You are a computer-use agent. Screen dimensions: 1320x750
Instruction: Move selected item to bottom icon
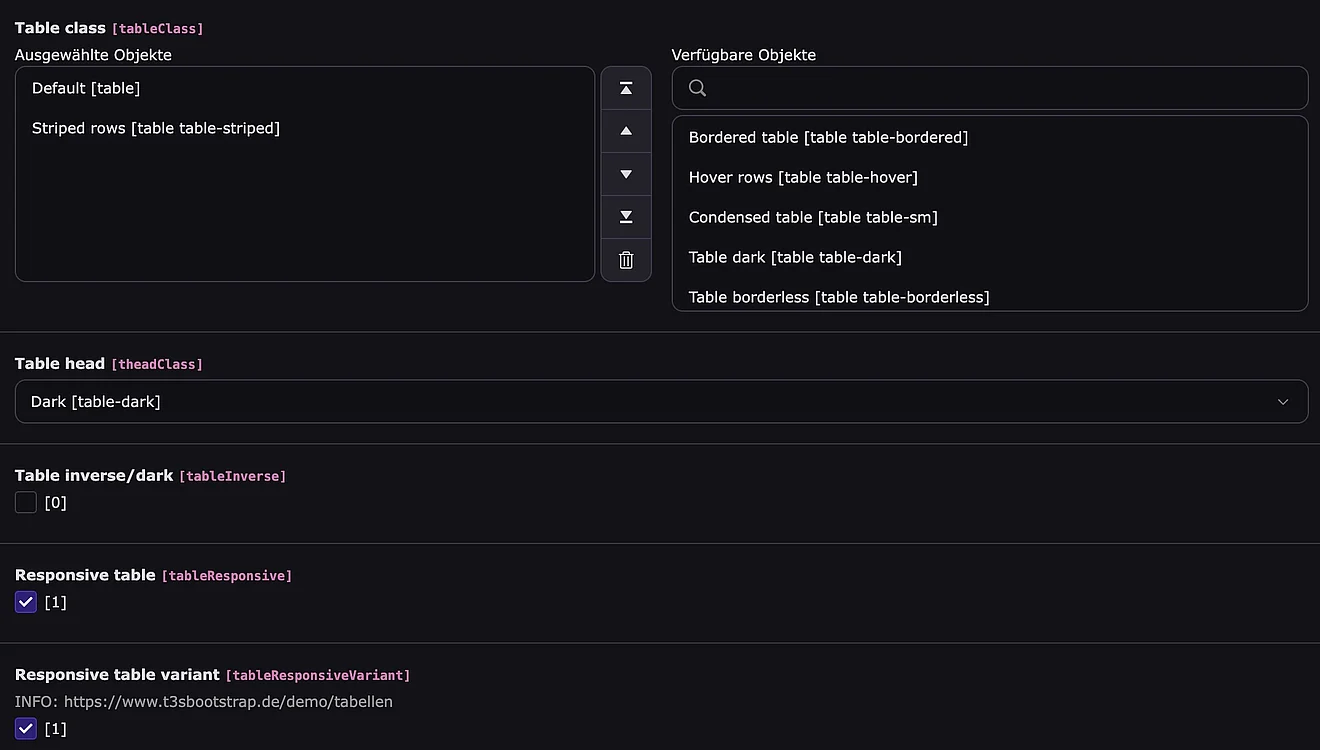pyautogui.click(x=626, y=217)
